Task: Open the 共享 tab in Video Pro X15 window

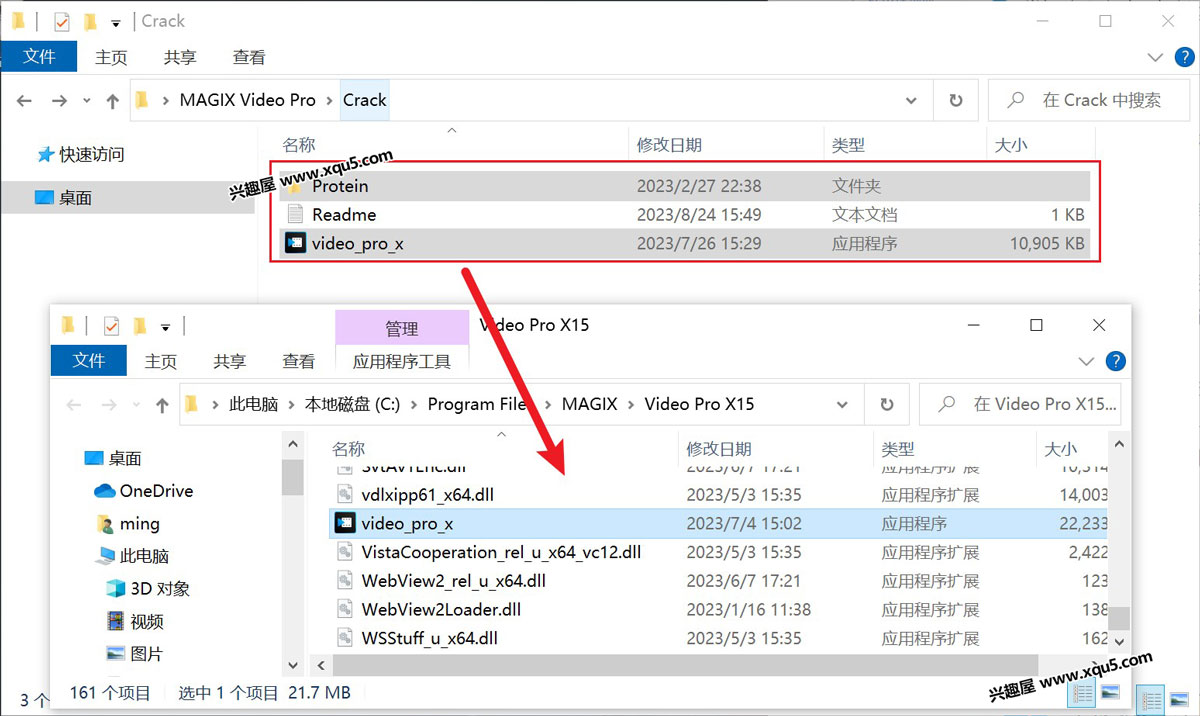Action: point(230,361)
